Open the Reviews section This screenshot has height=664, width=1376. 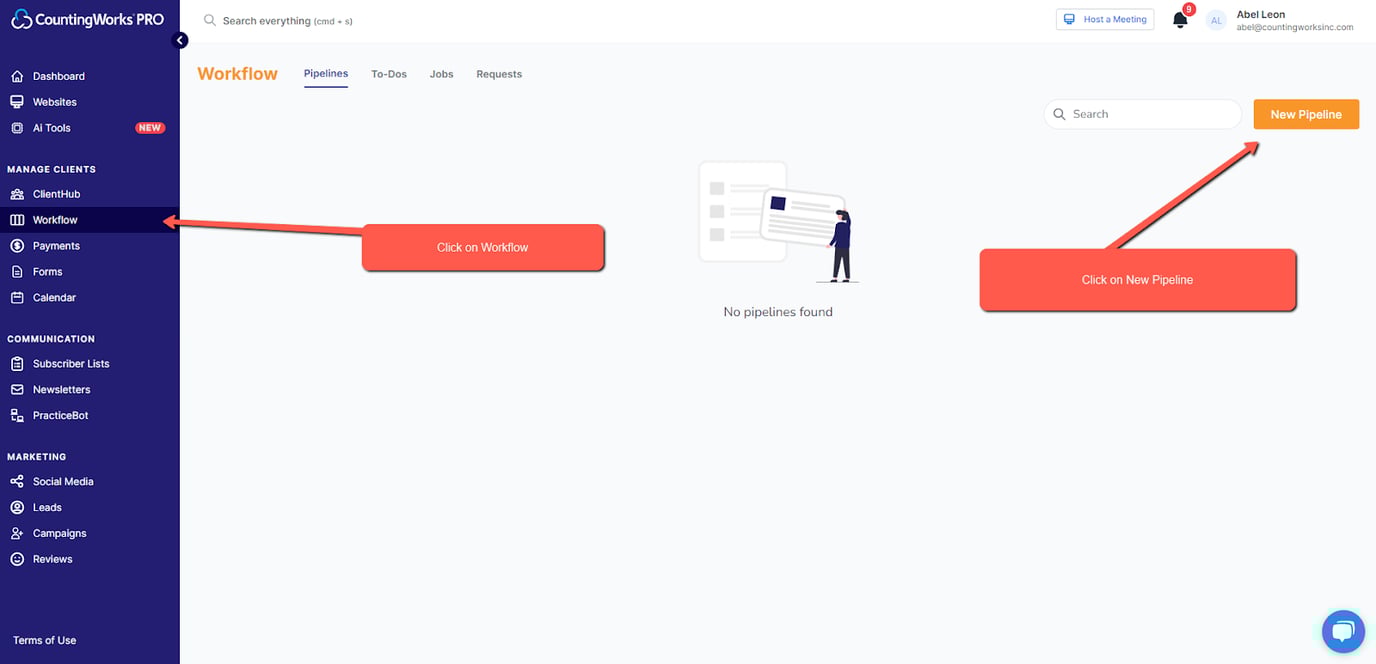(53, 559)
